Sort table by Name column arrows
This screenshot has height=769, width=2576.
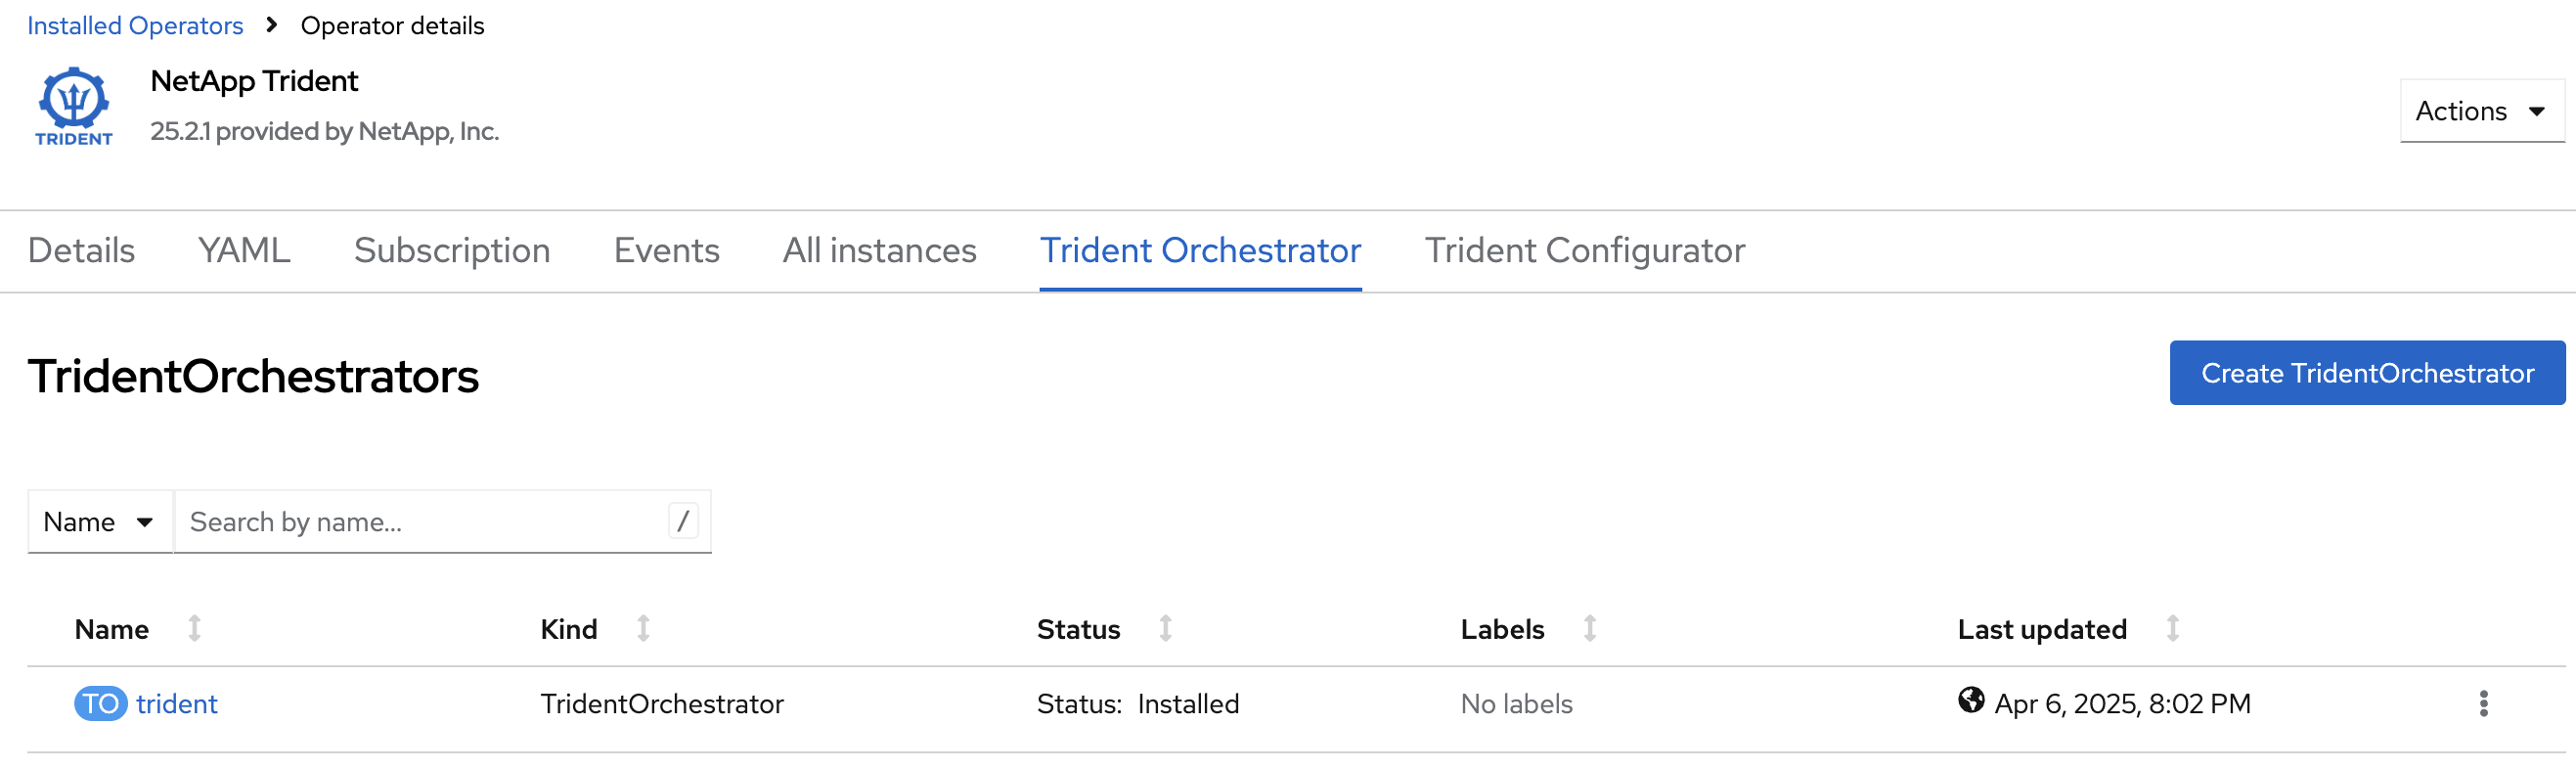click(x=195, y=629)
